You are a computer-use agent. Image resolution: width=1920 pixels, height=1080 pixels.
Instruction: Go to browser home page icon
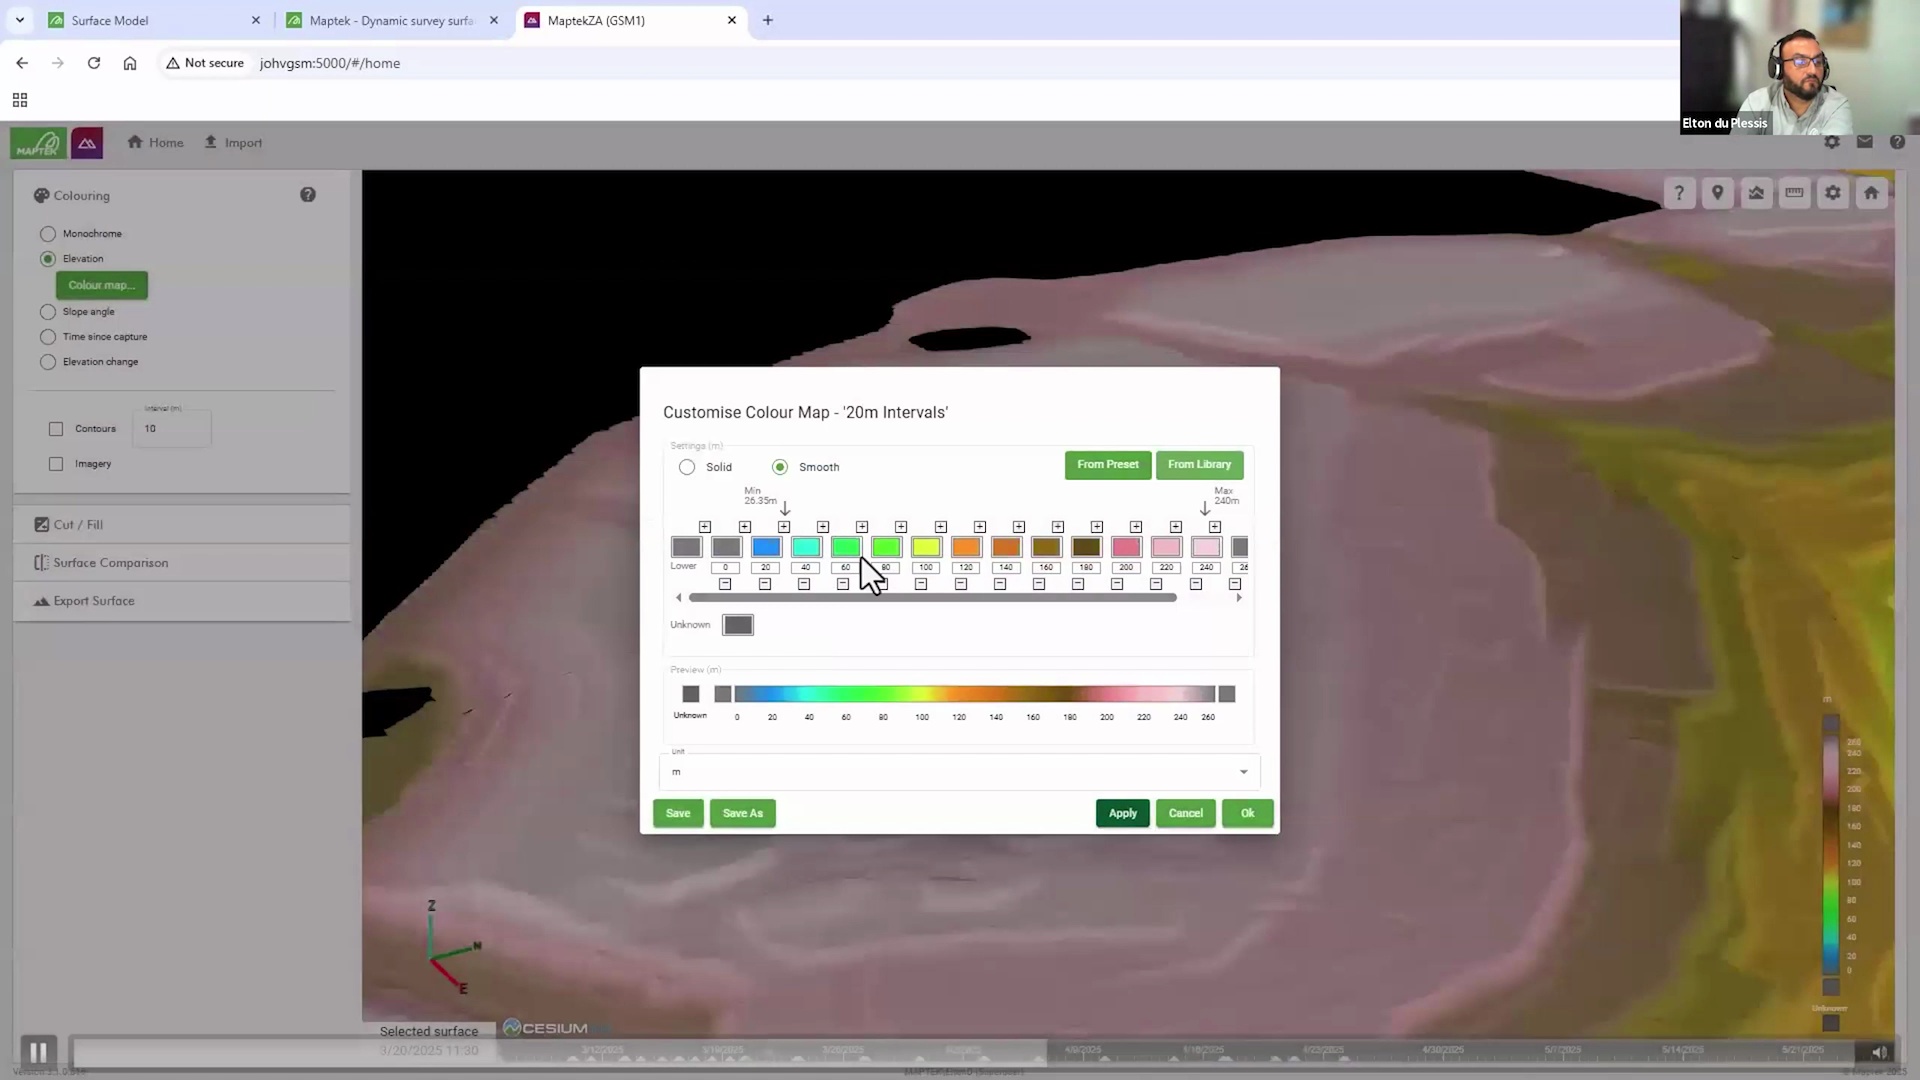coord(130,63)
